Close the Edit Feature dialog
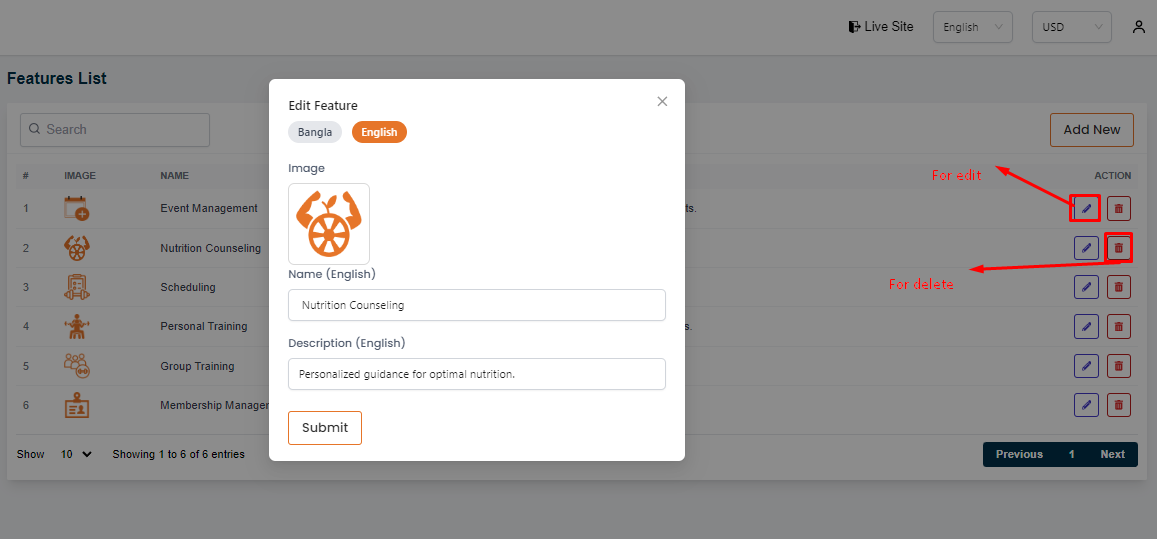Screen dimensions: 1157x539 tap(662, 101)
